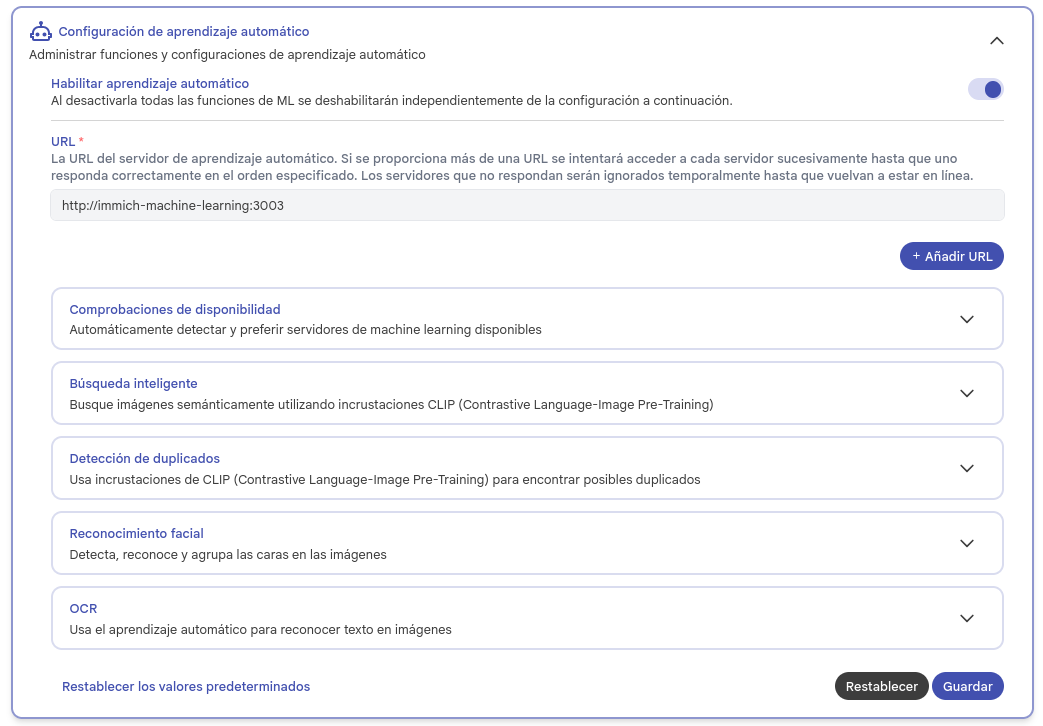Click Restablecer los valores predeterminados link
This screenshot has height=726, width=1043.
186,687
